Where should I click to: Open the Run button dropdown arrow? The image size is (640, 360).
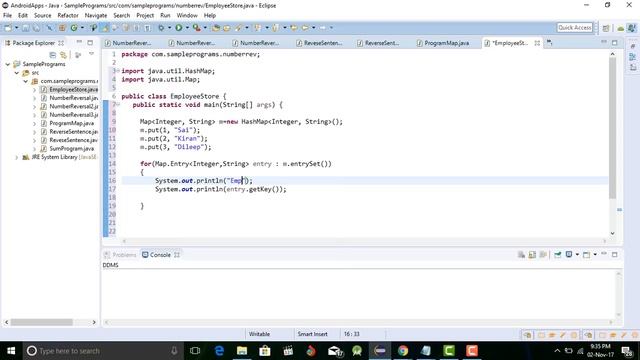click(x=187, y=28)
